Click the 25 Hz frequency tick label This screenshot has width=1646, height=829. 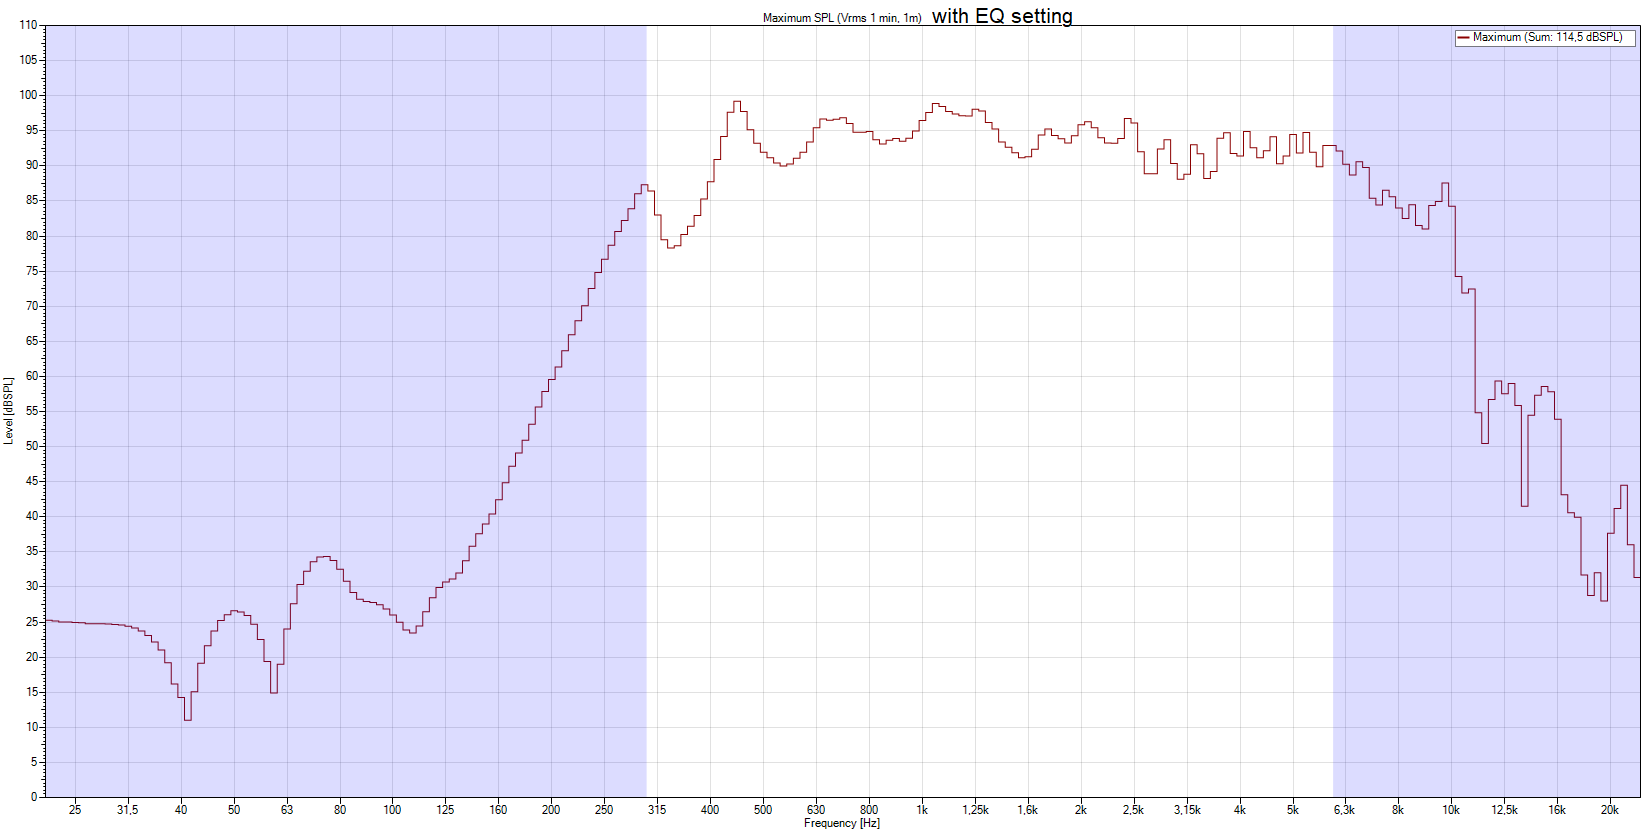[75, 810]
